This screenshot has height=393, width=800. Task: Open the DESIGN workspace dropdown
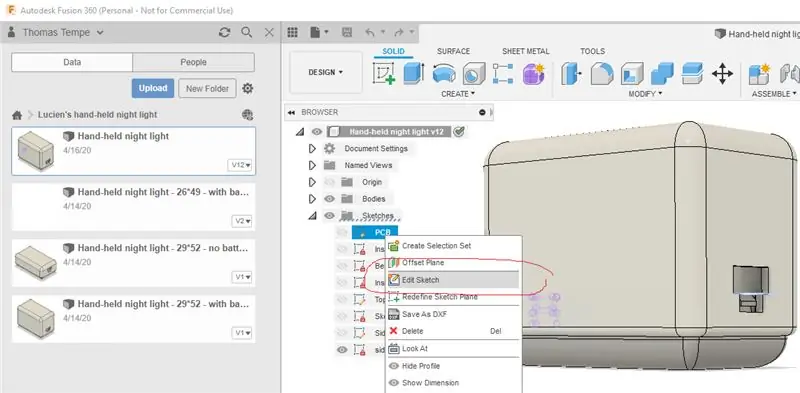pyautogui.click(x=326, y=72)
